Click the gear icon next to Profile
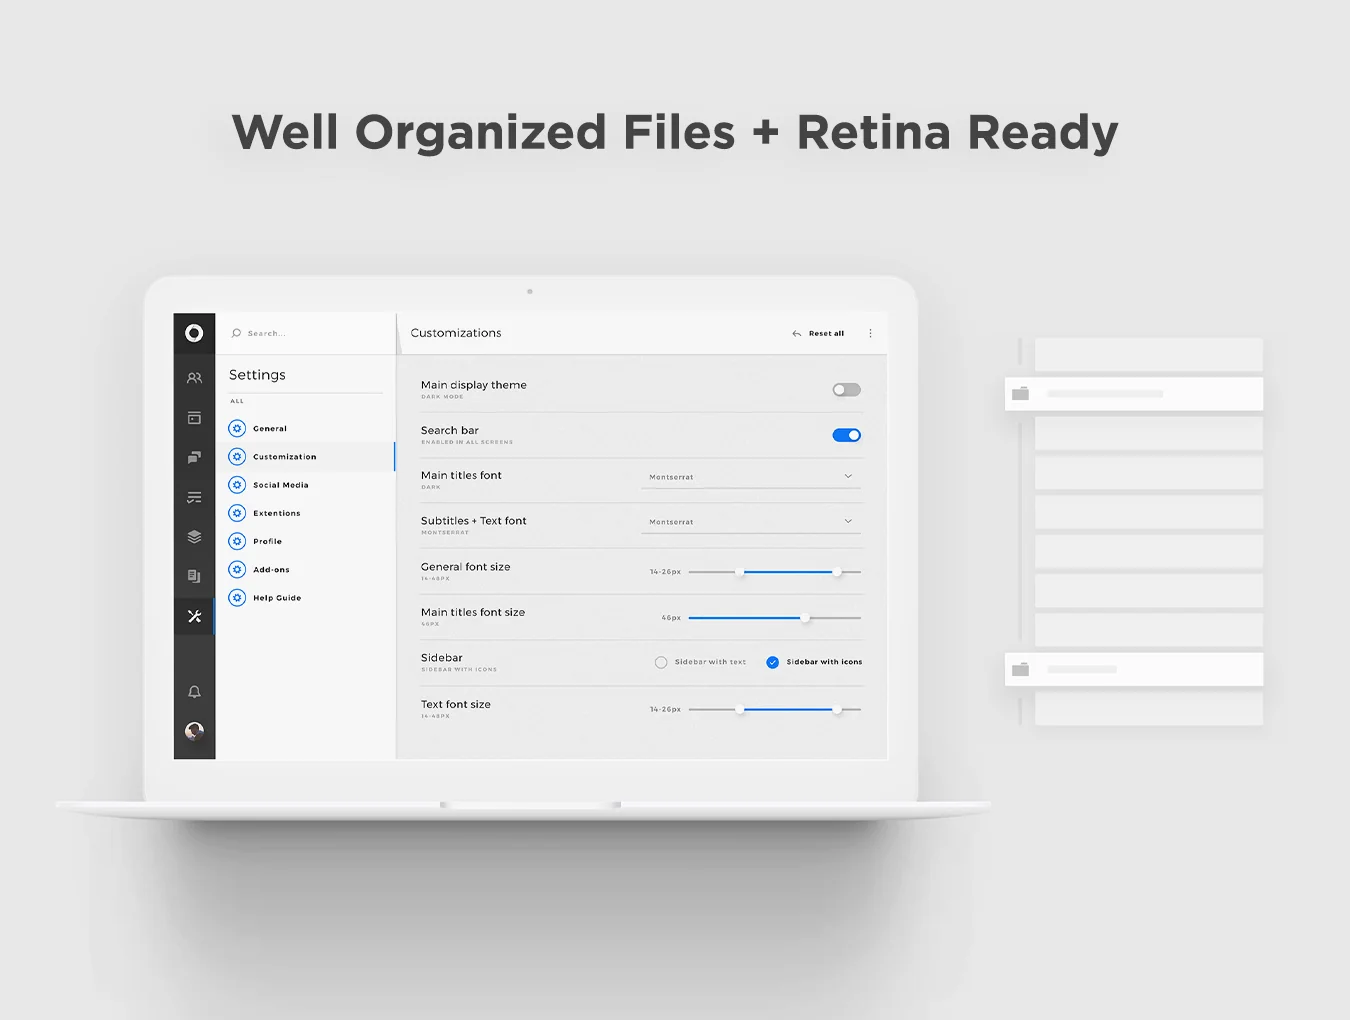The height and width of the screenshot is (1020, 1350). pyautogui.click(x=237, y=541)
